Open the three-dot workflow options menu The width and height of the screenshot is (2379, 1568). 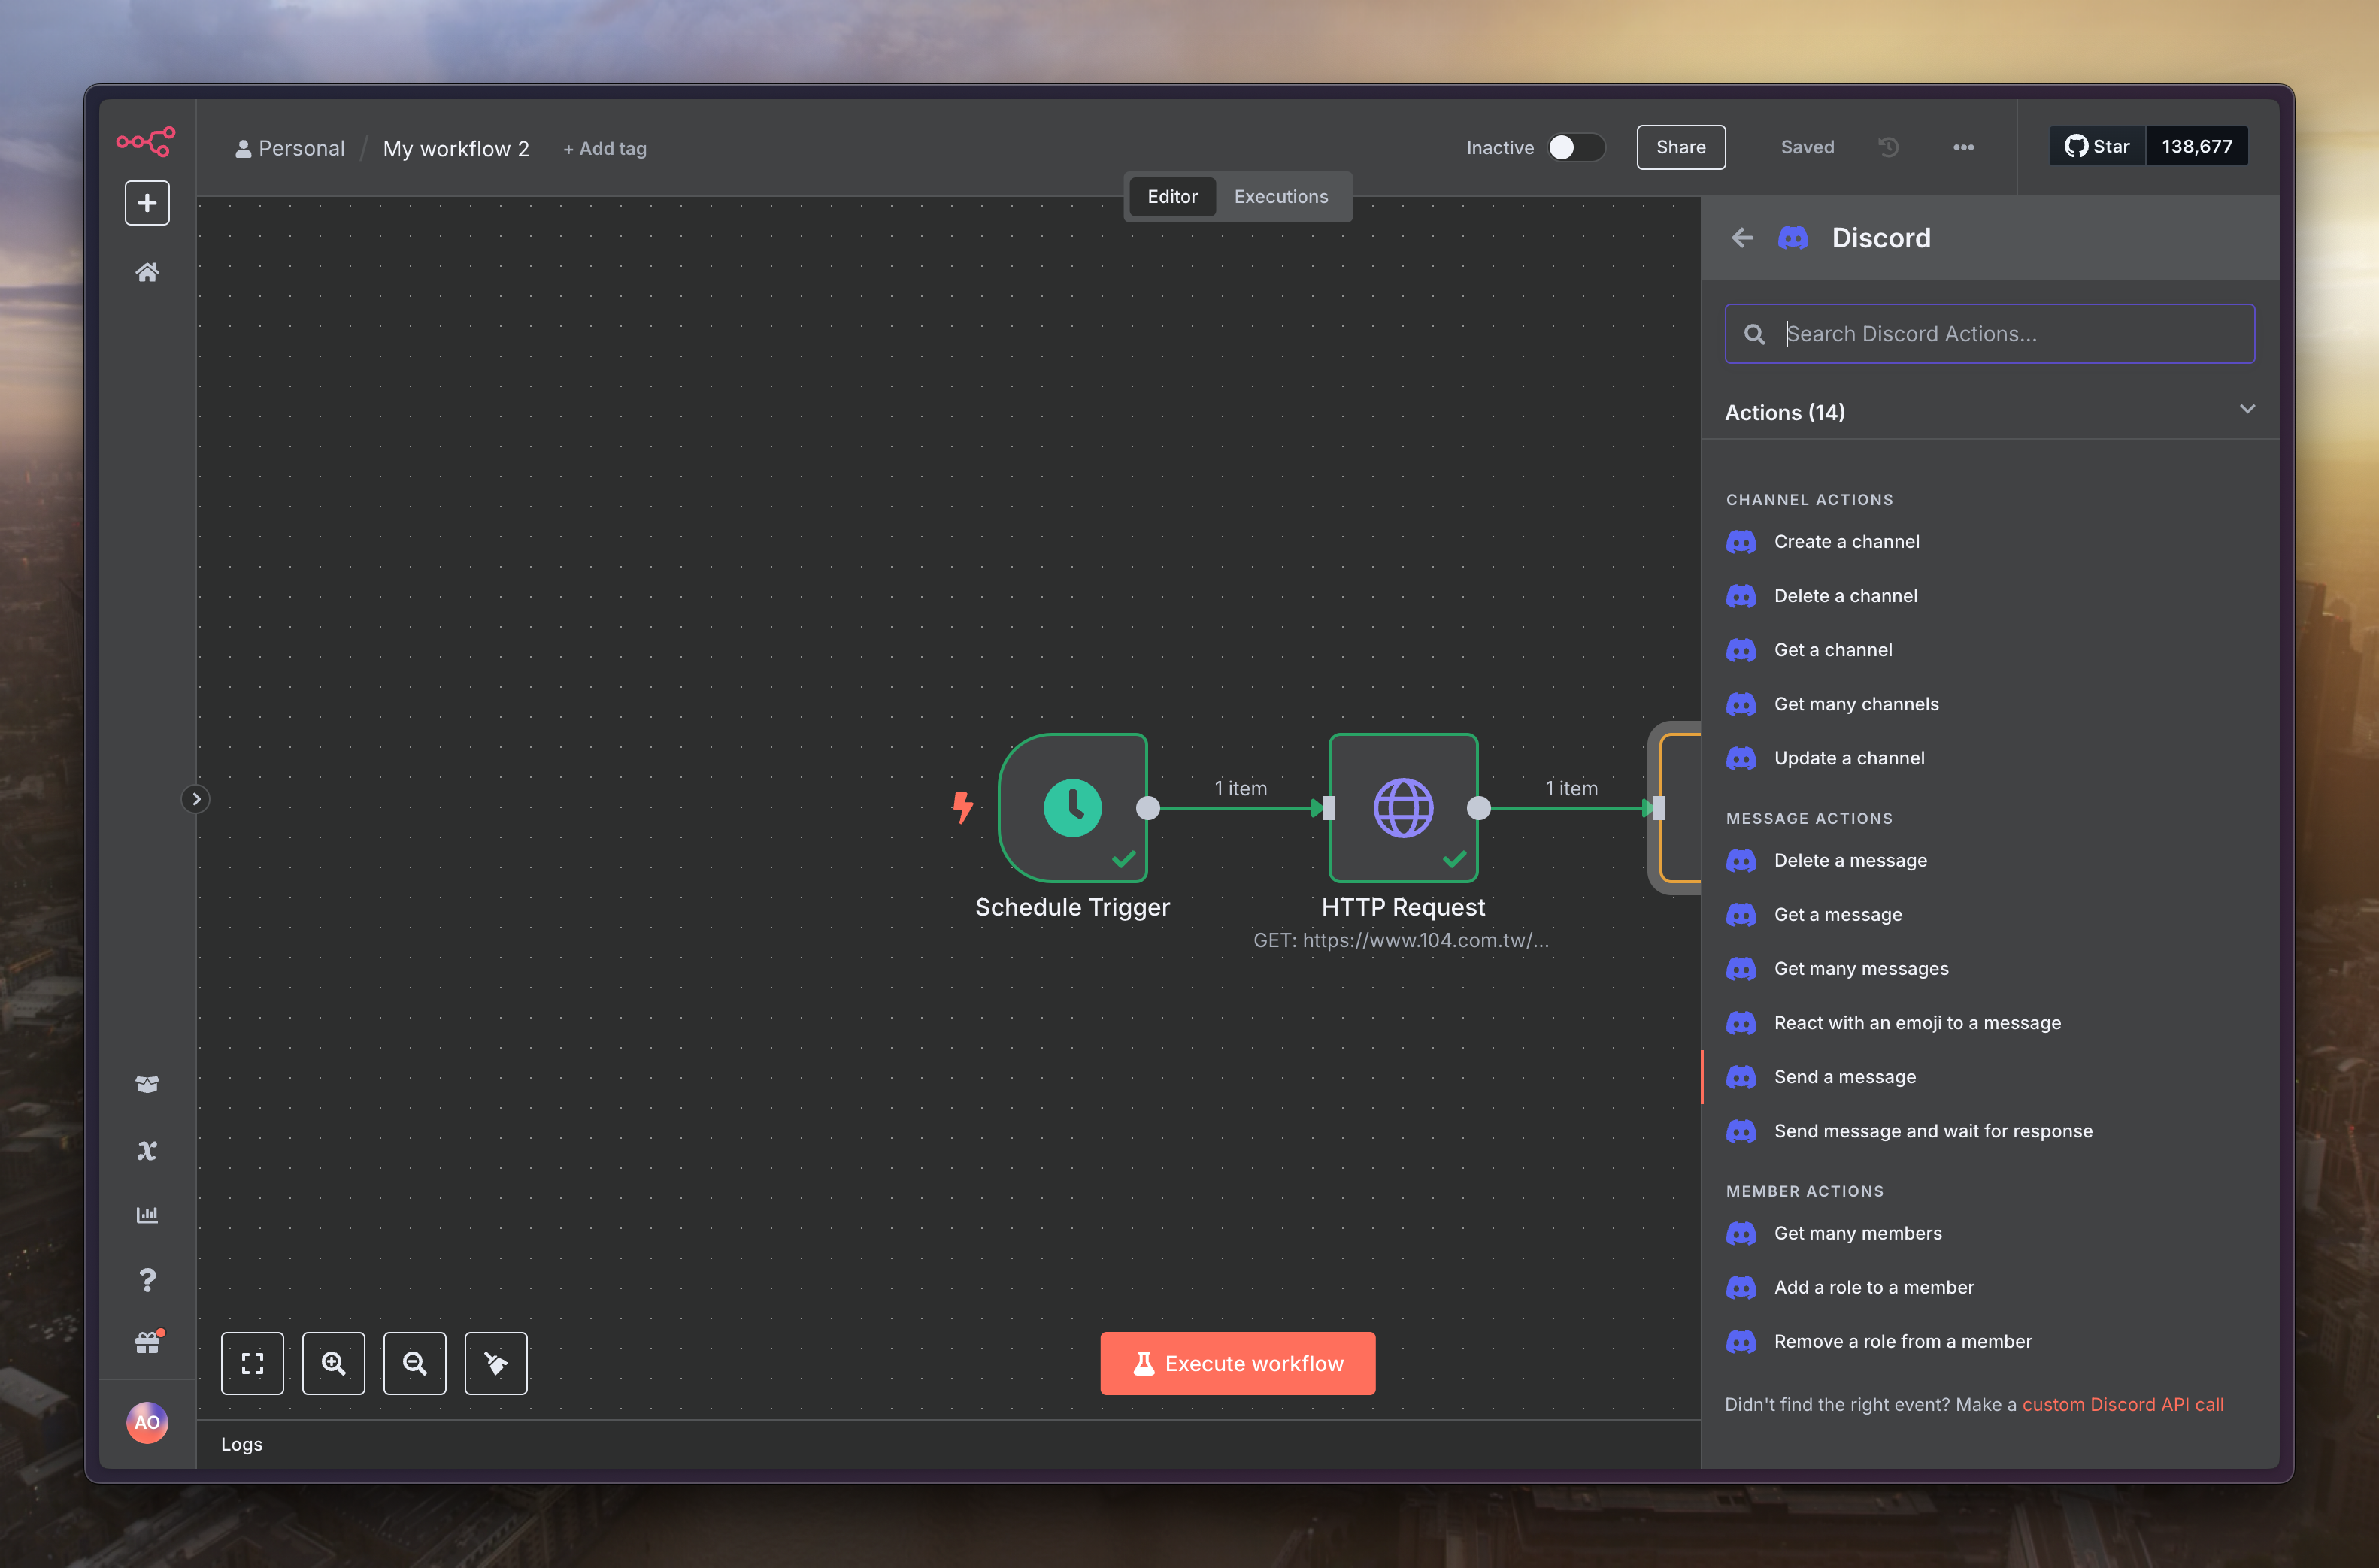(x=1963, y=147)
